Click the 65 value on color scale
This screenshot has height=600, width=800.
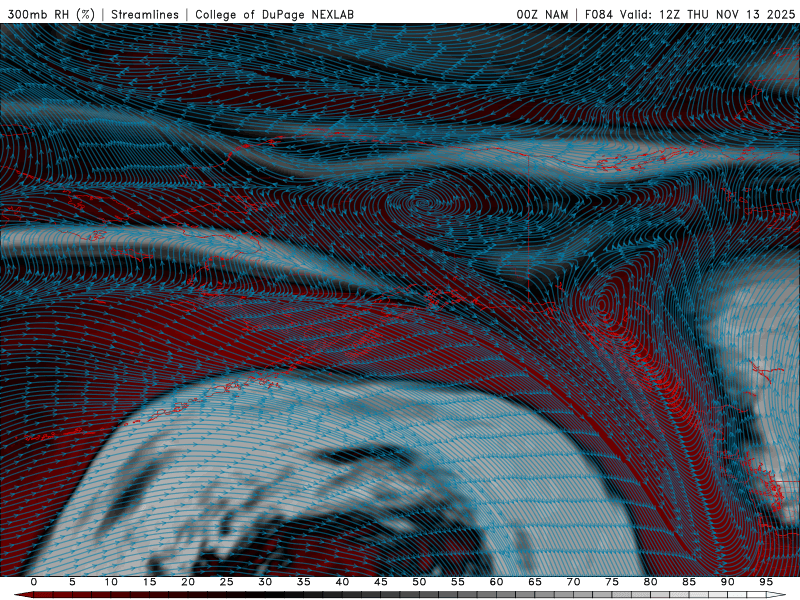coord(535,582)
